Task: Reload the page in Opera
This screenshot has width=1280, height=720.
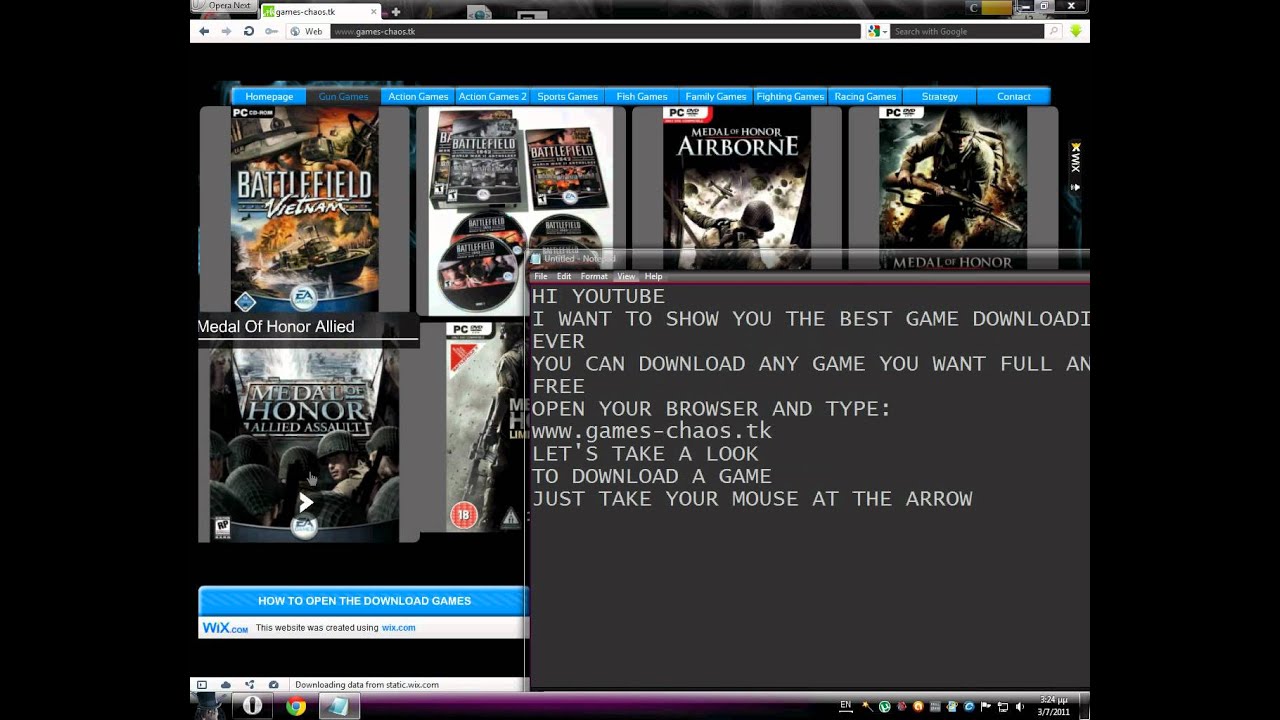Action: point(248,31)
